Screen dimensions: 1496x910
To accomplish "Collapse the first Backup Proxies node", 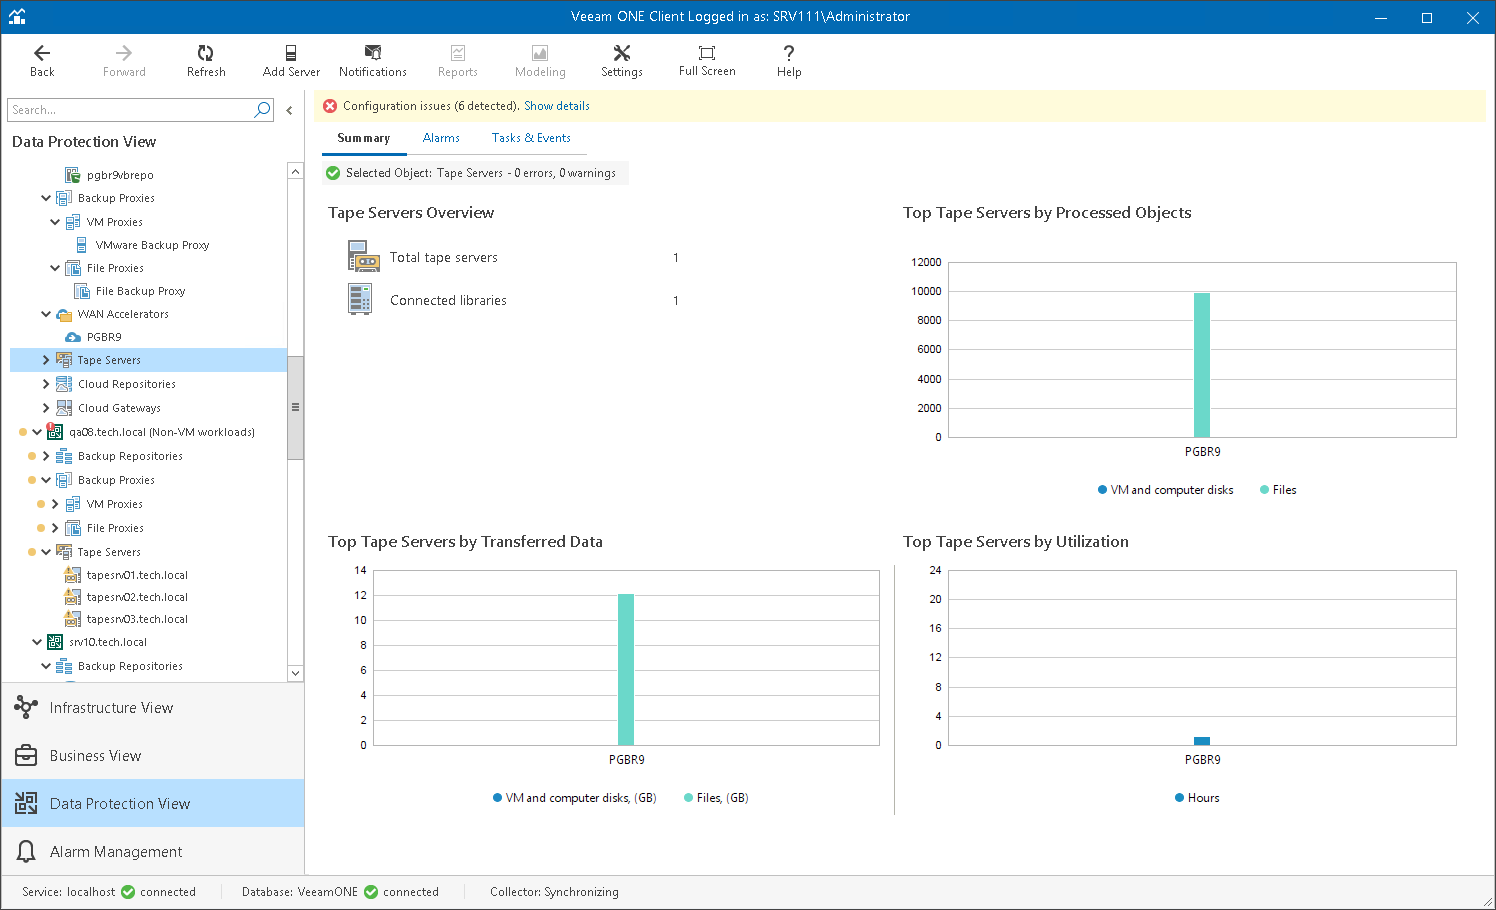I will point(46,198).
